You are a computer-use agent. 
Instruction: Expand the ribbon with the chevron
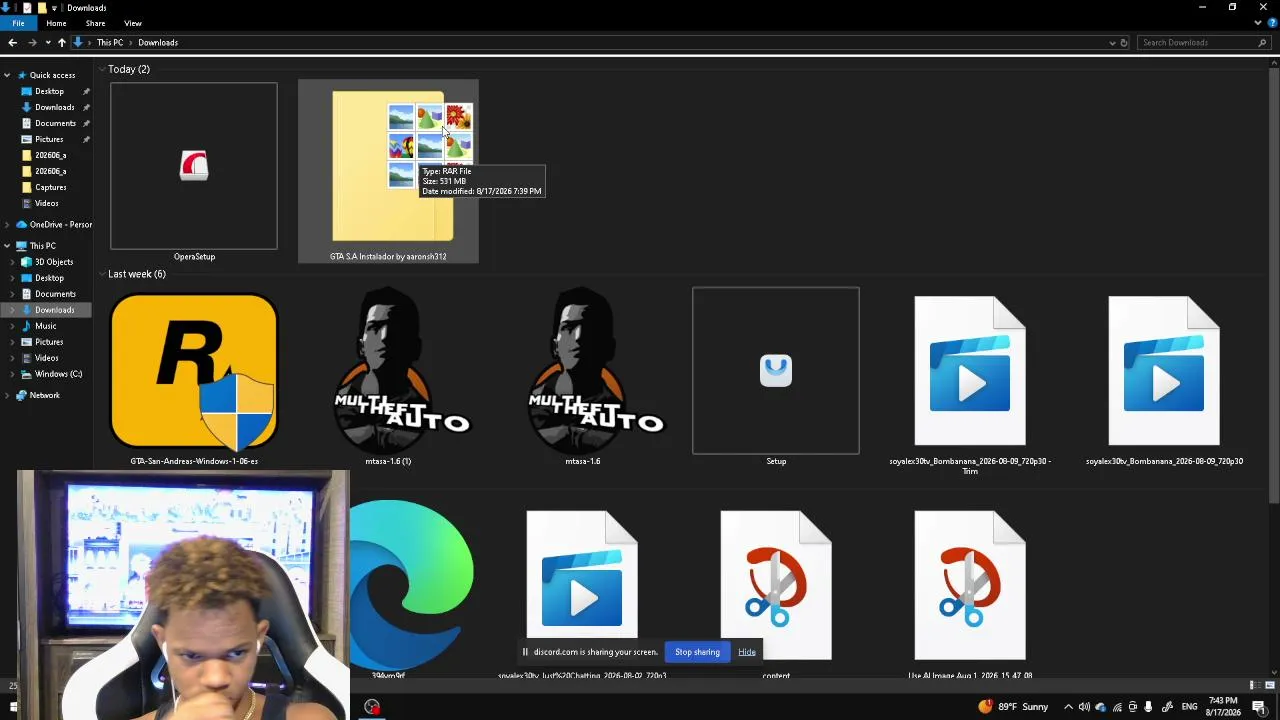click(1258, 23)
